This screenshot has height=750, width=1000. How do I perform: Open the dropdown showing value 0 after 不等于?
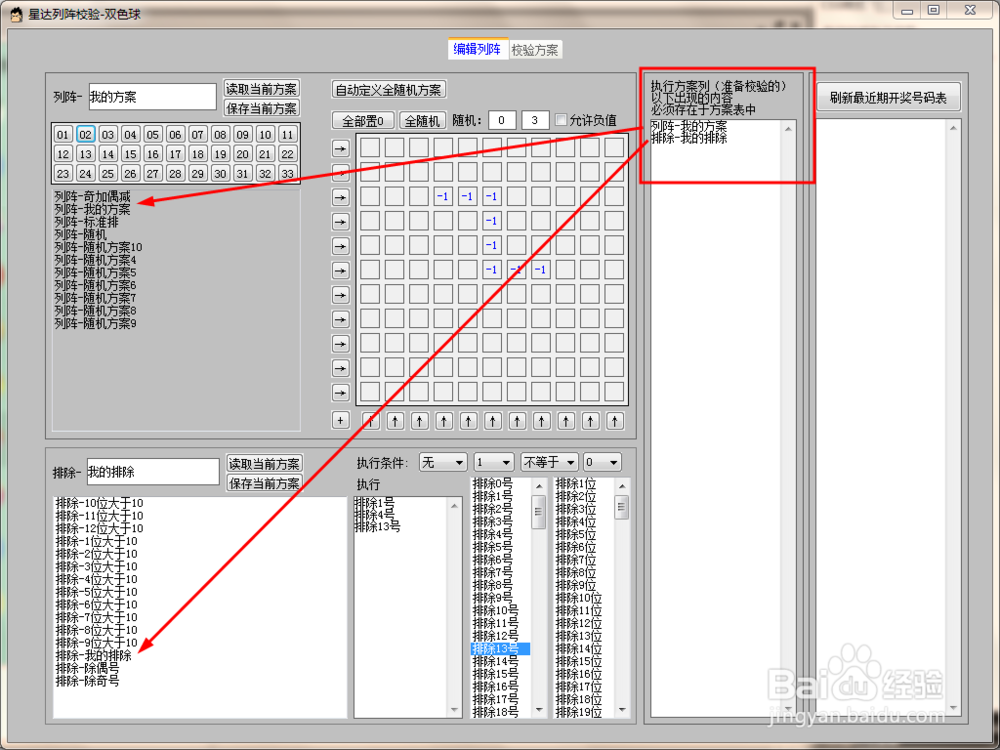(602, 462)
